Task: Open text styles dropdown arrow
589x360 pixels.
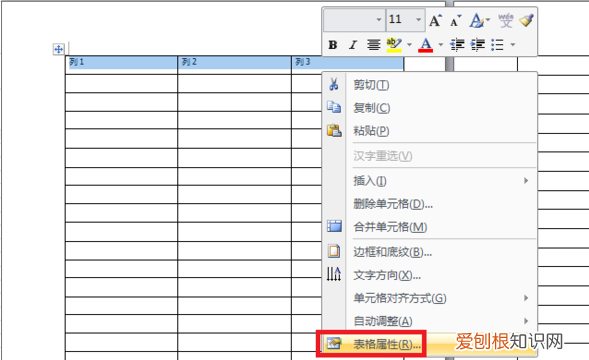Action: click(x=488, y=20)
